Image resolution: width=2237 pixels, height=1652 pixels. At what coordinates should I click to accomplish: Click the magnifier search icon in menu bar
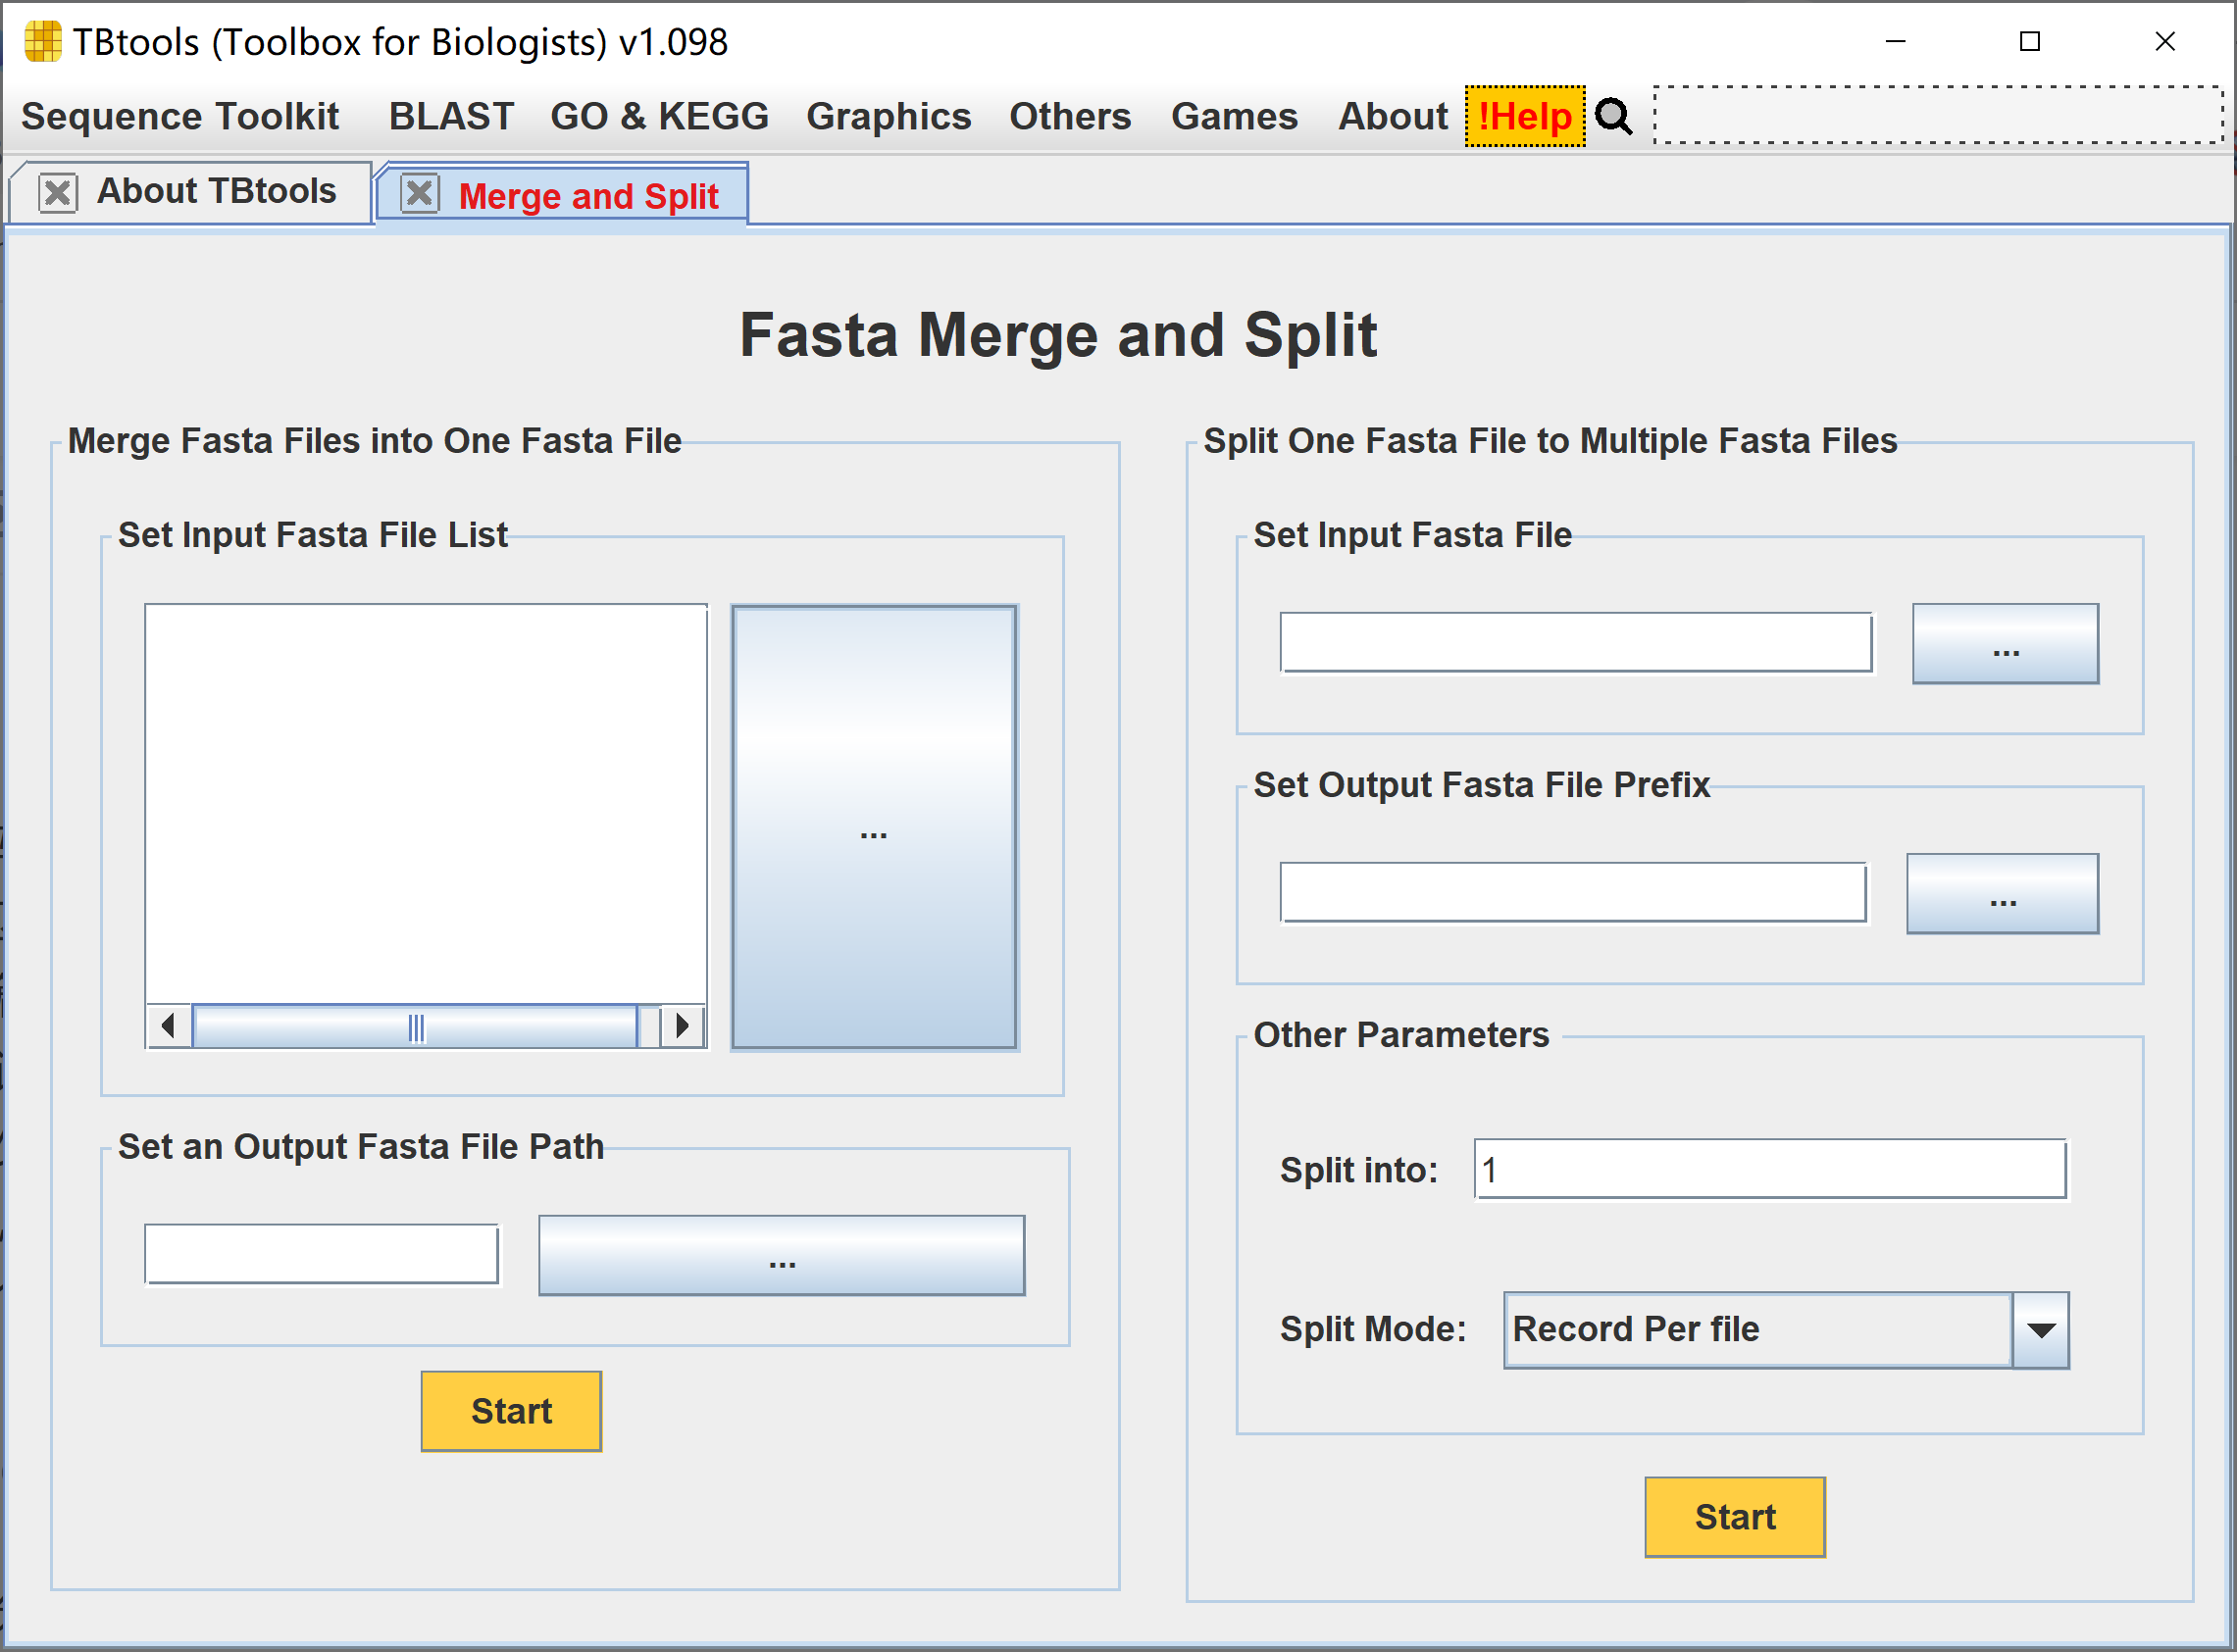1614,117
